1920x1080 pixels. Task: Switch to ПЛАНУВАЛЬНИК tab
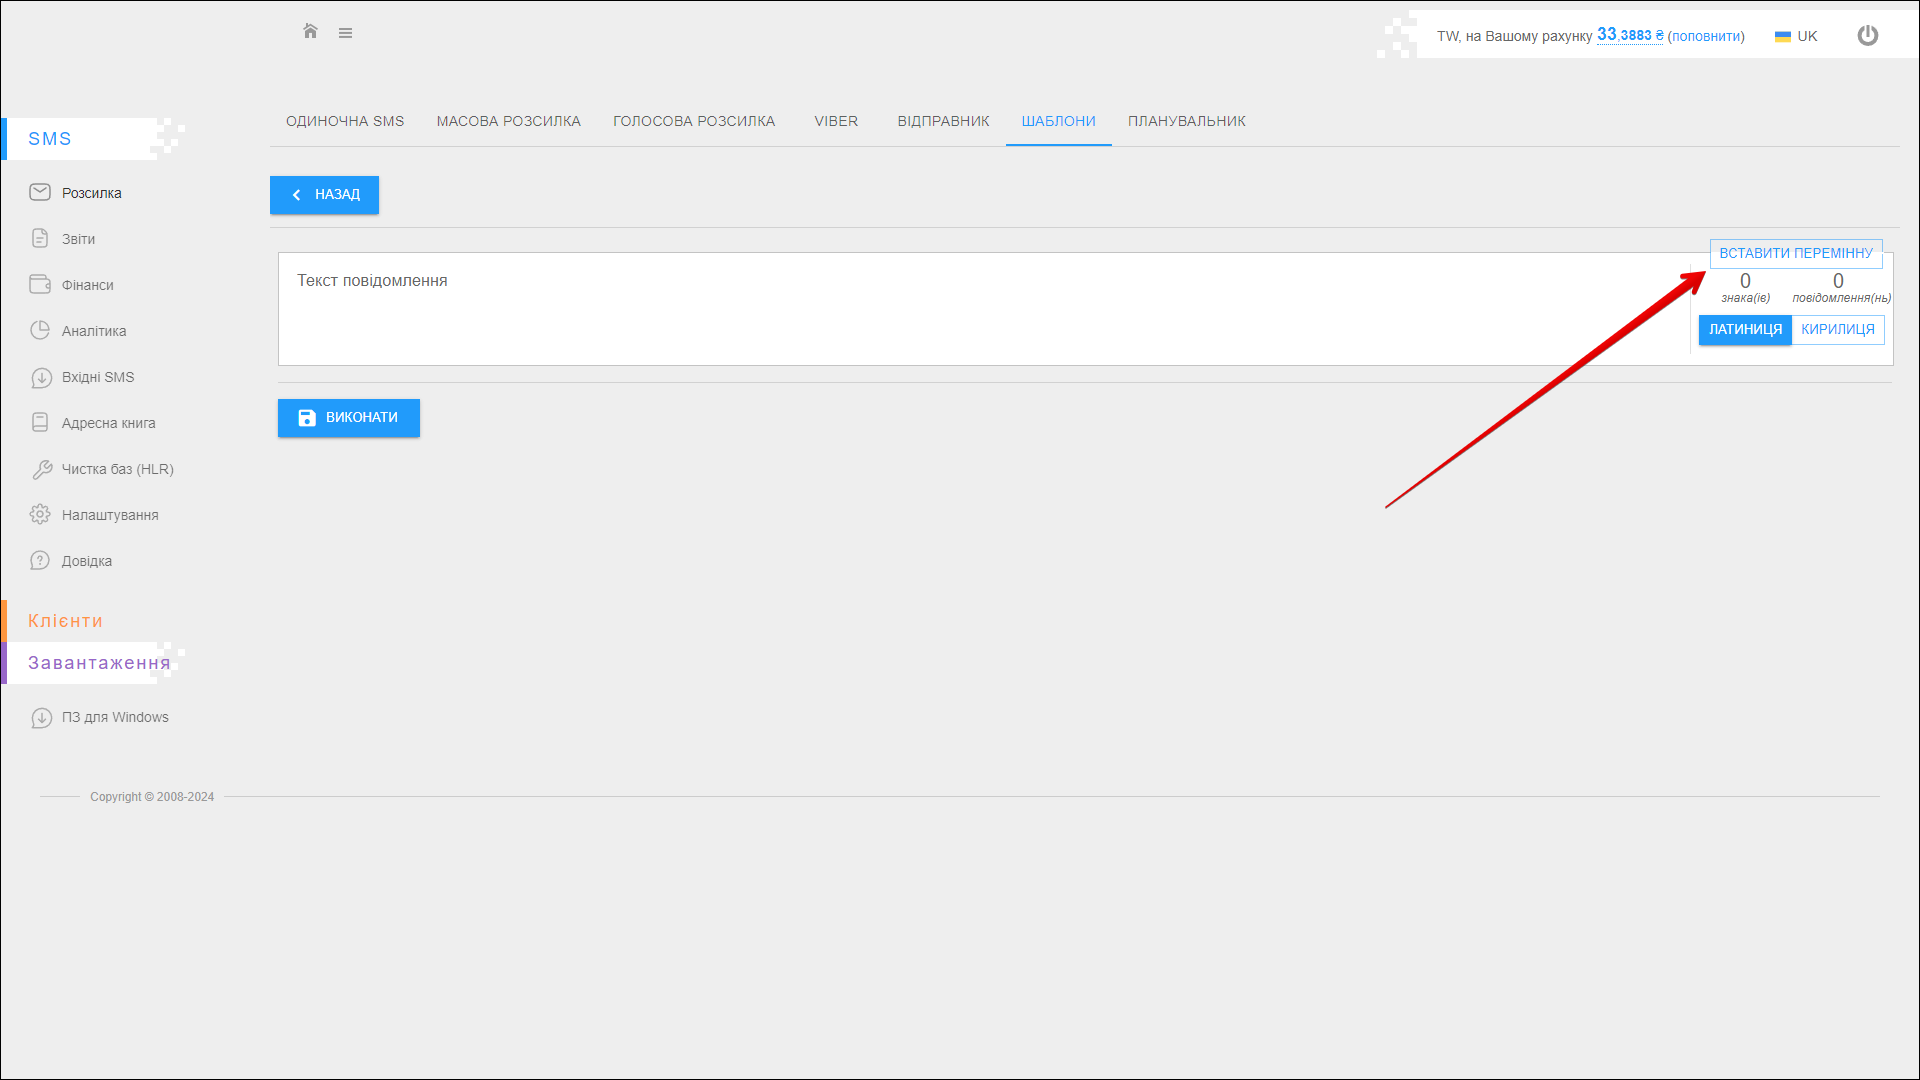pyautogui.click(x=1186, y=121)
